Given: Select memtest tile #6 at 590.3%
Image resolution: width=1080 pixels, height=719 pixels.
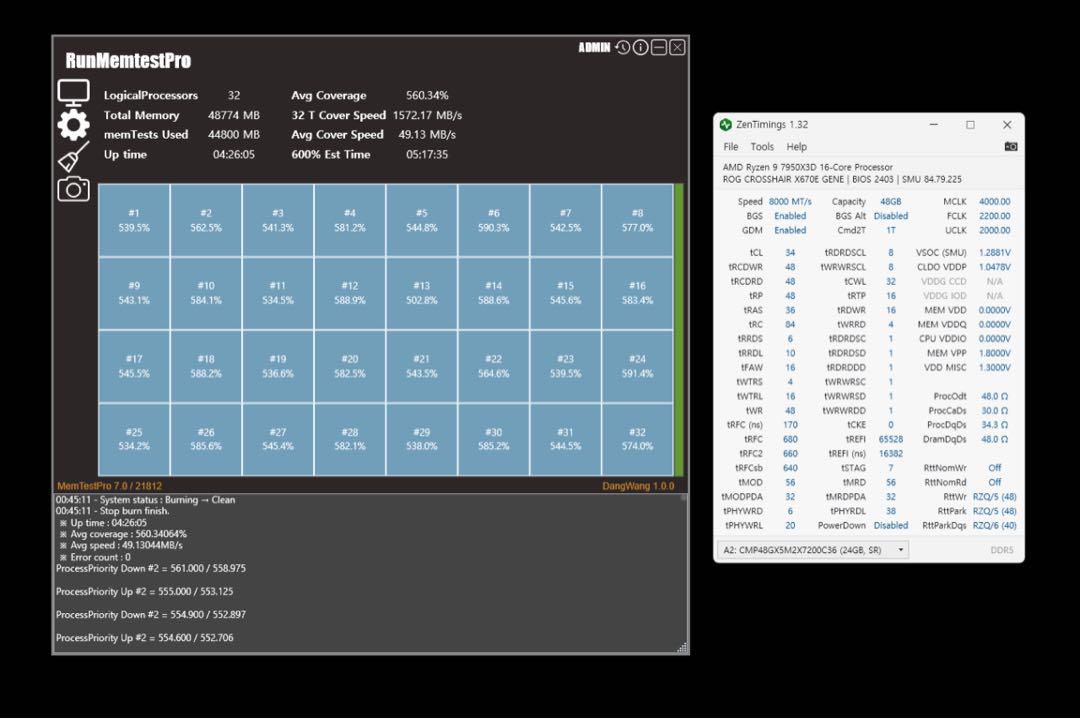Looking at the screenshot, I should tap(493, 220).
